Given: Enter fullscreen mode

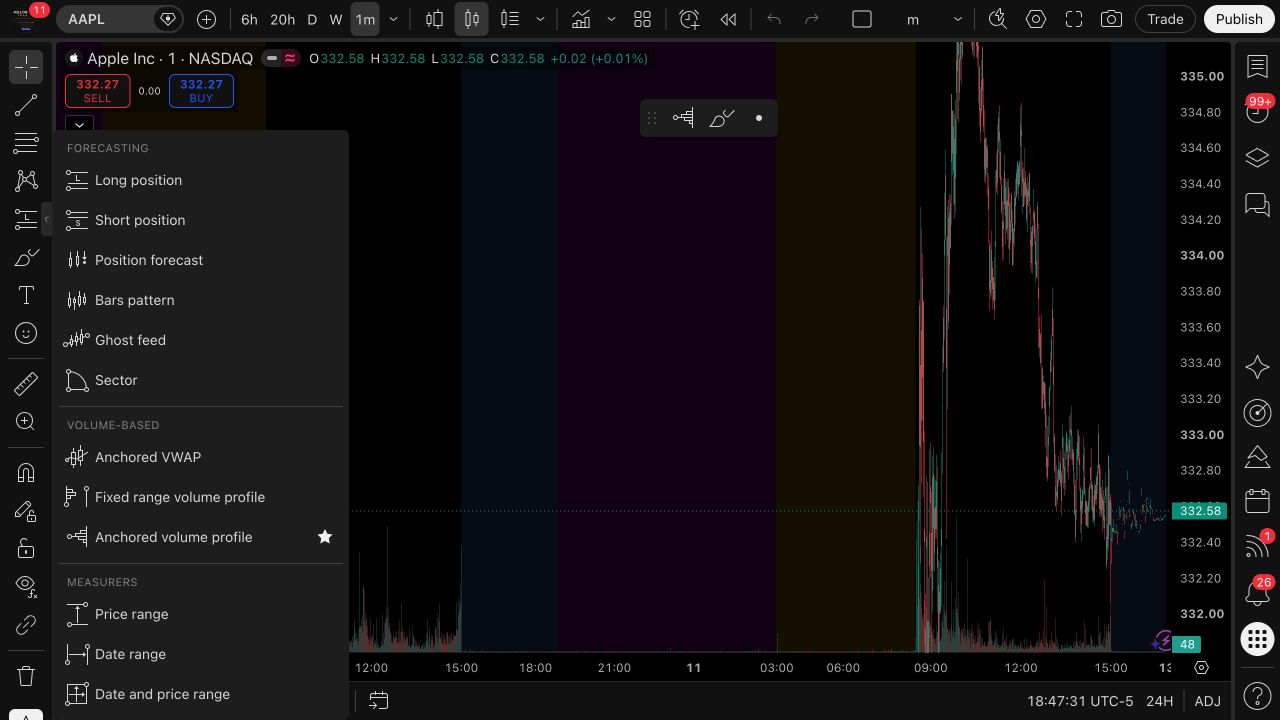Looking at the screenshot, I should (x=1074, y=19).
